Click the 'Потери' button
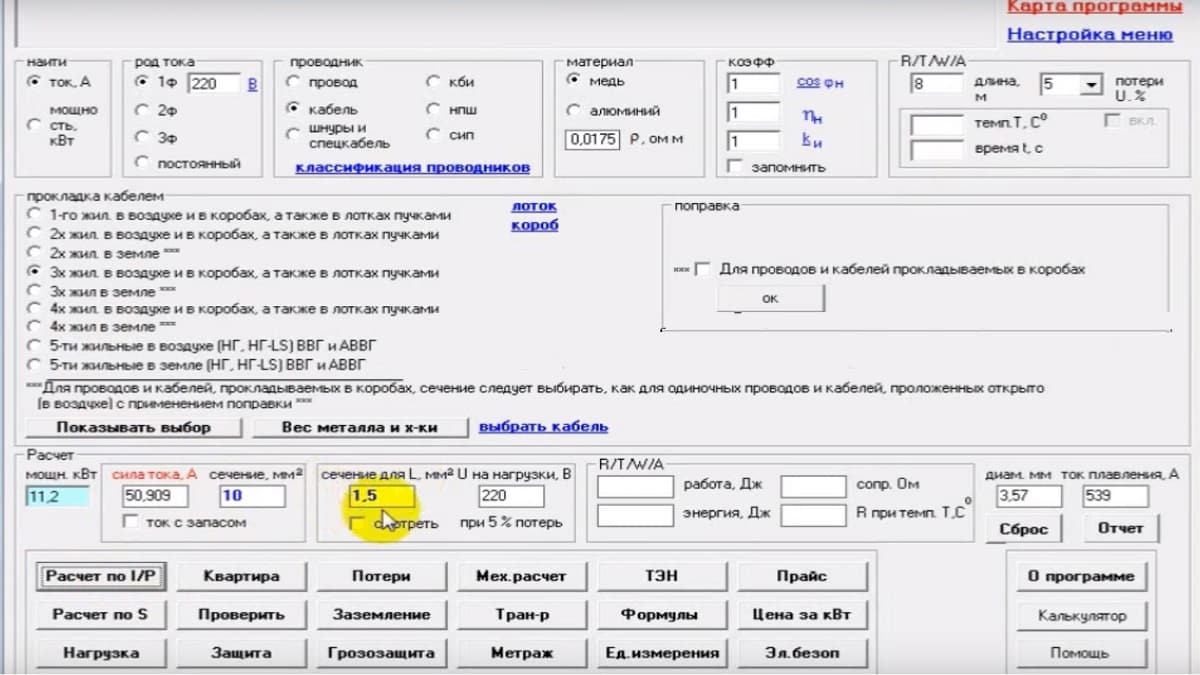This screenshot has width=1200, height=675. click(x=381, y=576)
